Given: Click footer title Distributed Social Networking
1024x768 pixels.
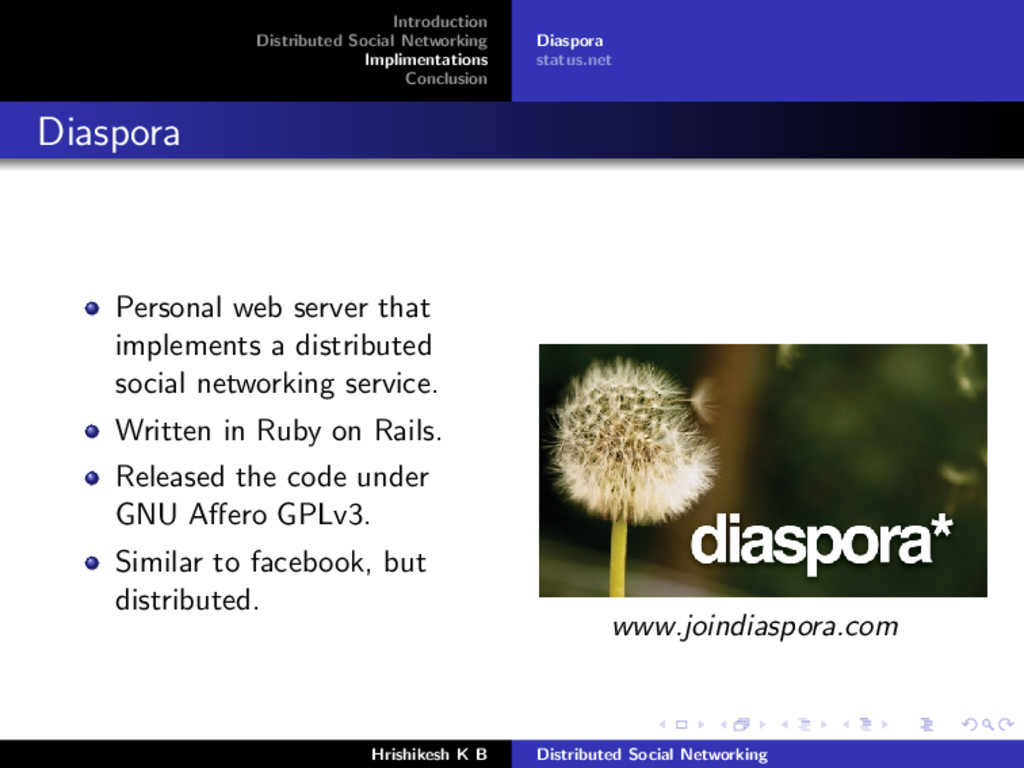Looking at the screenshot, I should (x=652, y=754).
